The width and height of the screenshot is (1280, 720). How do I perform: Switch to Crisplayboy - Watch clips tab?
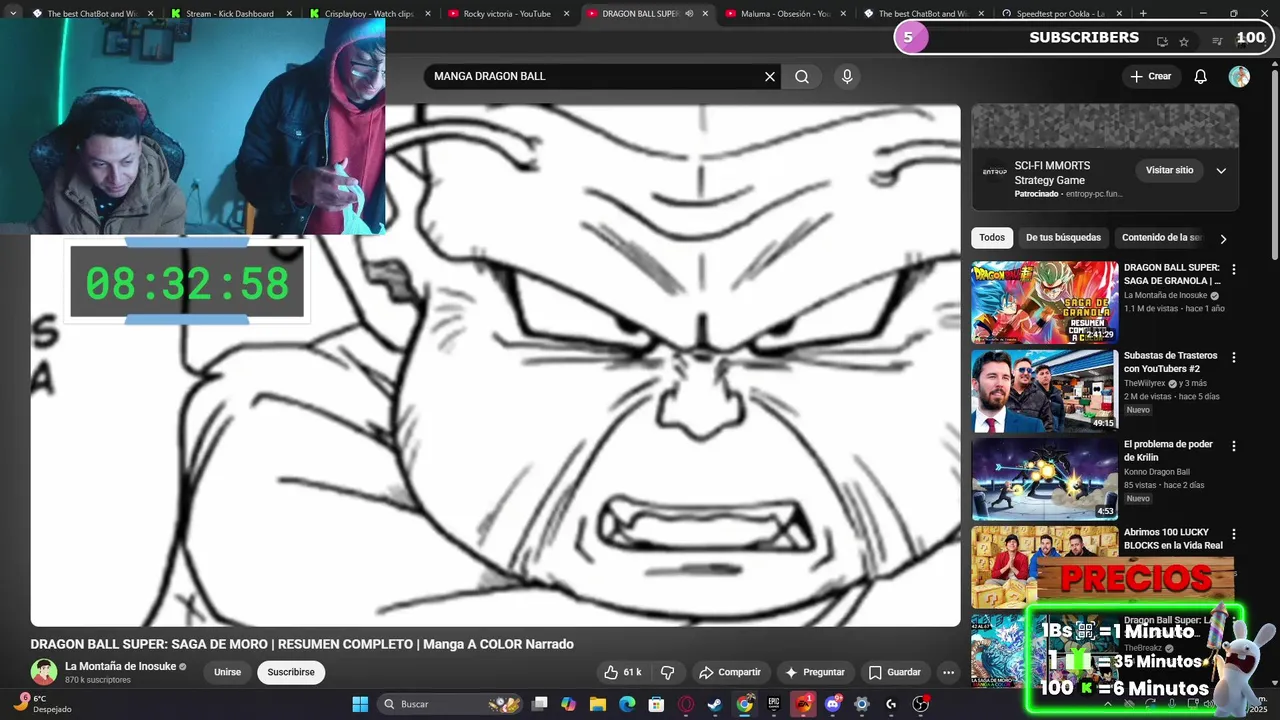click(x=369, y=14)
